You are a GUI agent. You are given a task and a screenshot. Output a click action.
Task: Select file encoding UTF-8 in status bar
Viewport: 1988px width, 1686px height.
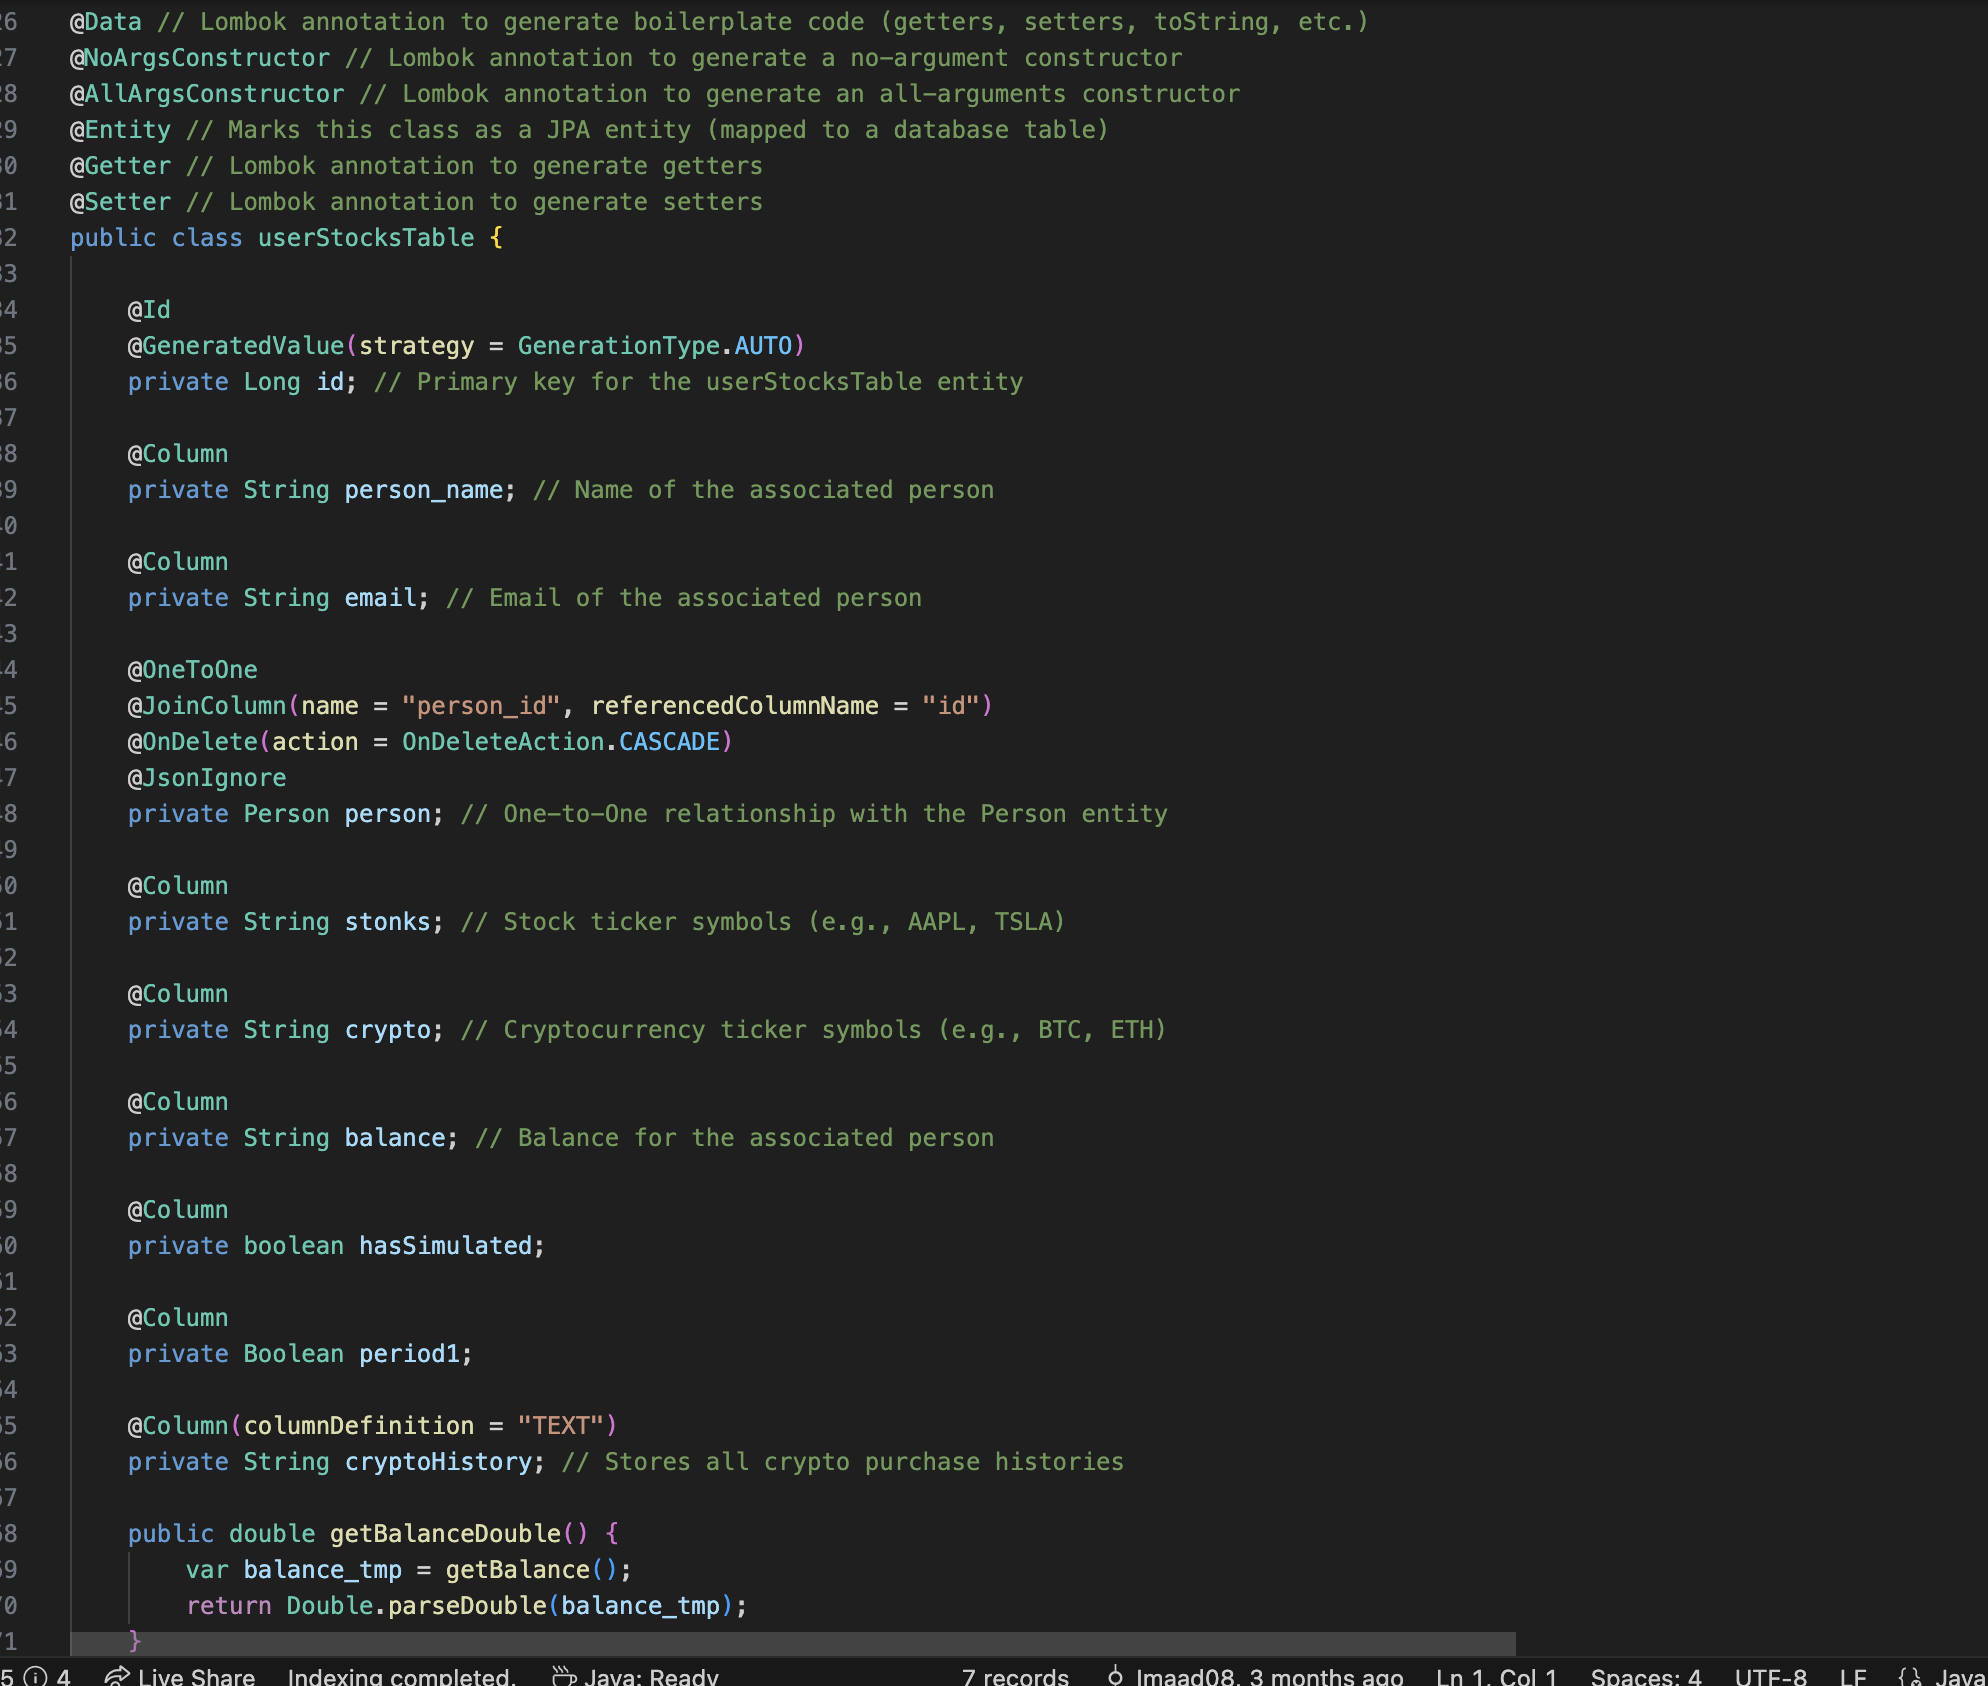[1770, 1677]
